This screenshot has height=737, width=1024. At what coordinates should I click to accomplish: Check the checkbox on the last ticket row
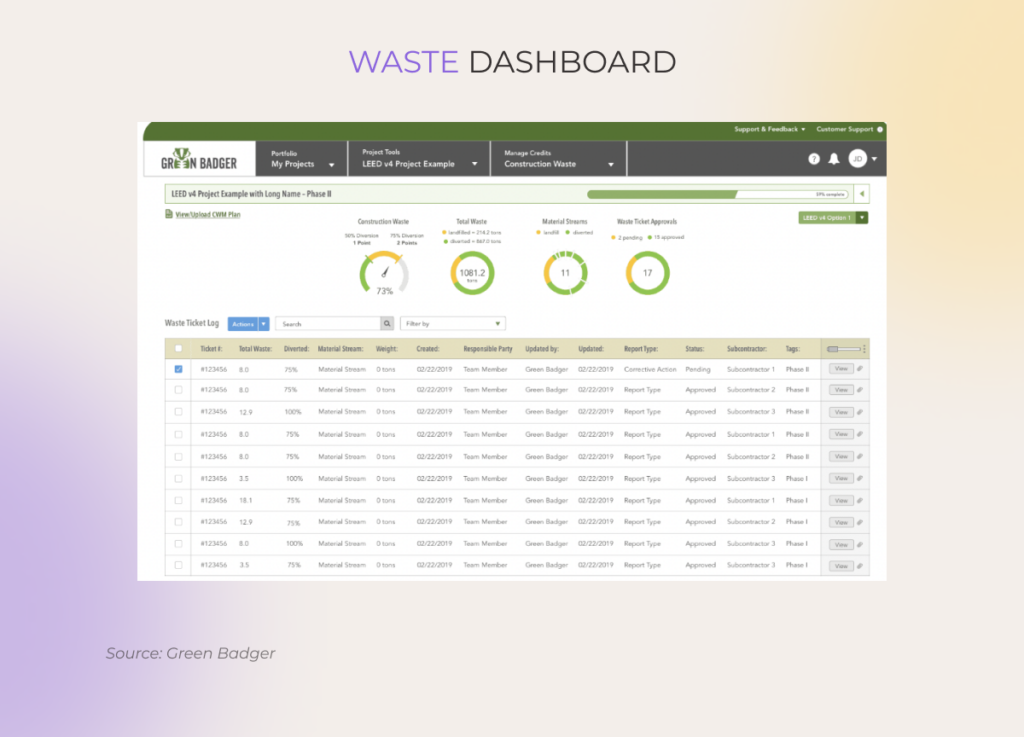pyautogui.click(x=178, y=565)
